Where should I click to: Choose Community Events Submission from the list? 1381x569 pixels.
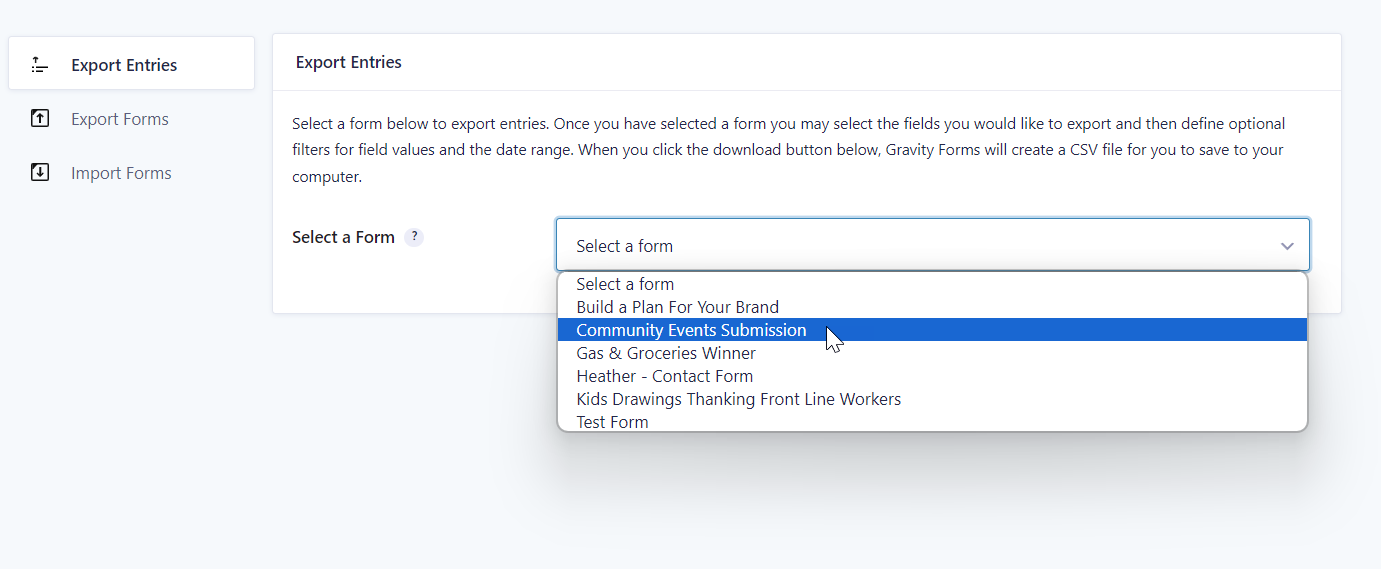[932, 330]
